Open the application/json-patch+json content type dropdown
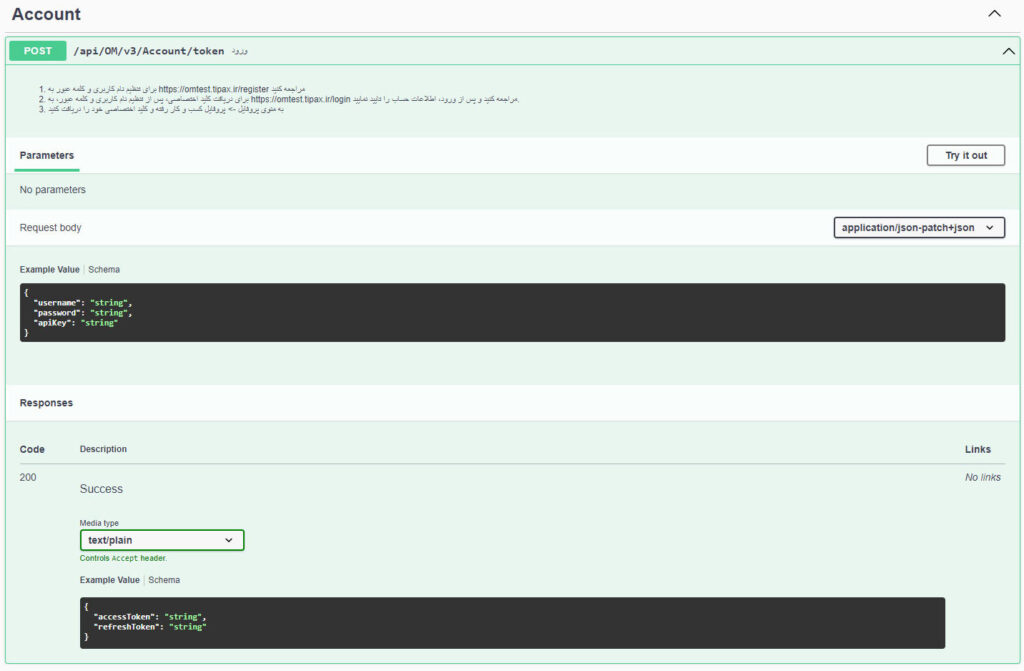The height and width of the screenshot is (671, 1024). click(919, 228)
